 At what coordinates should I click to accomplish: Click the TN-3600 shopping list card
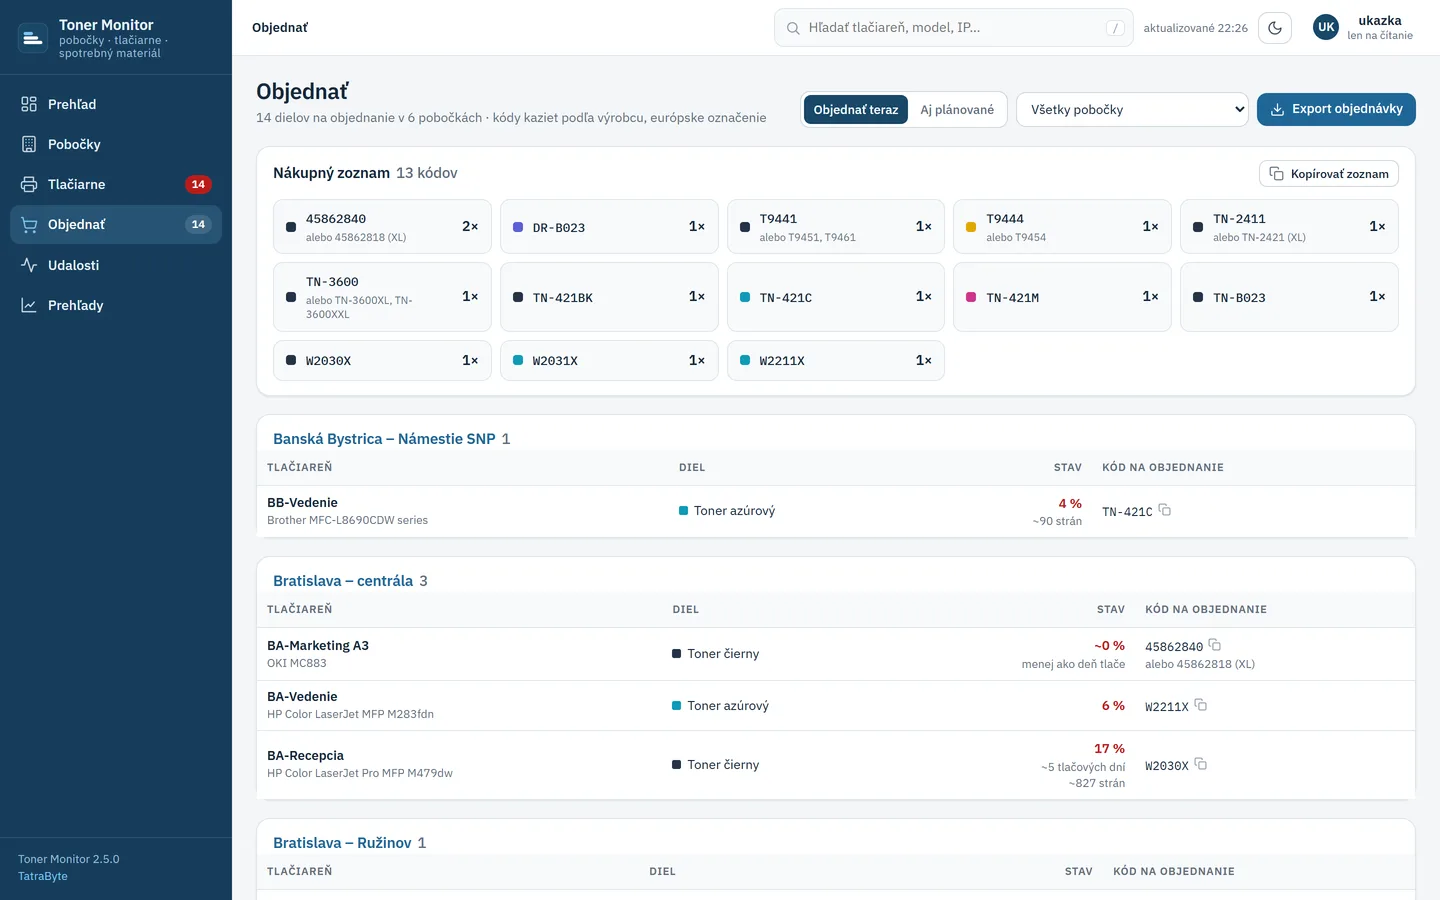(382, 297)
